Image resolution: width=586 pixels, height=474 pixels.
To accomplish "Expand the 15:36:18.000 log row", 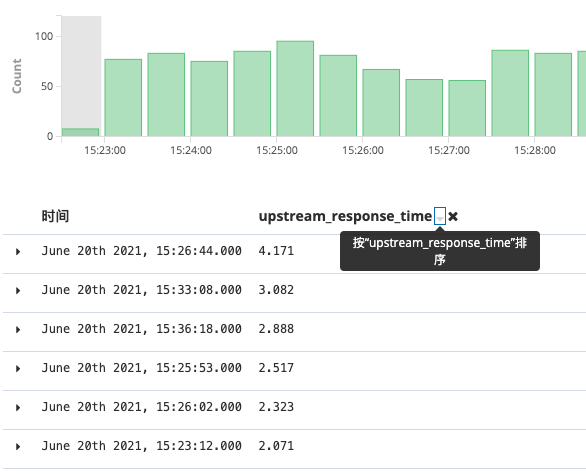I will tap(18, 329).
